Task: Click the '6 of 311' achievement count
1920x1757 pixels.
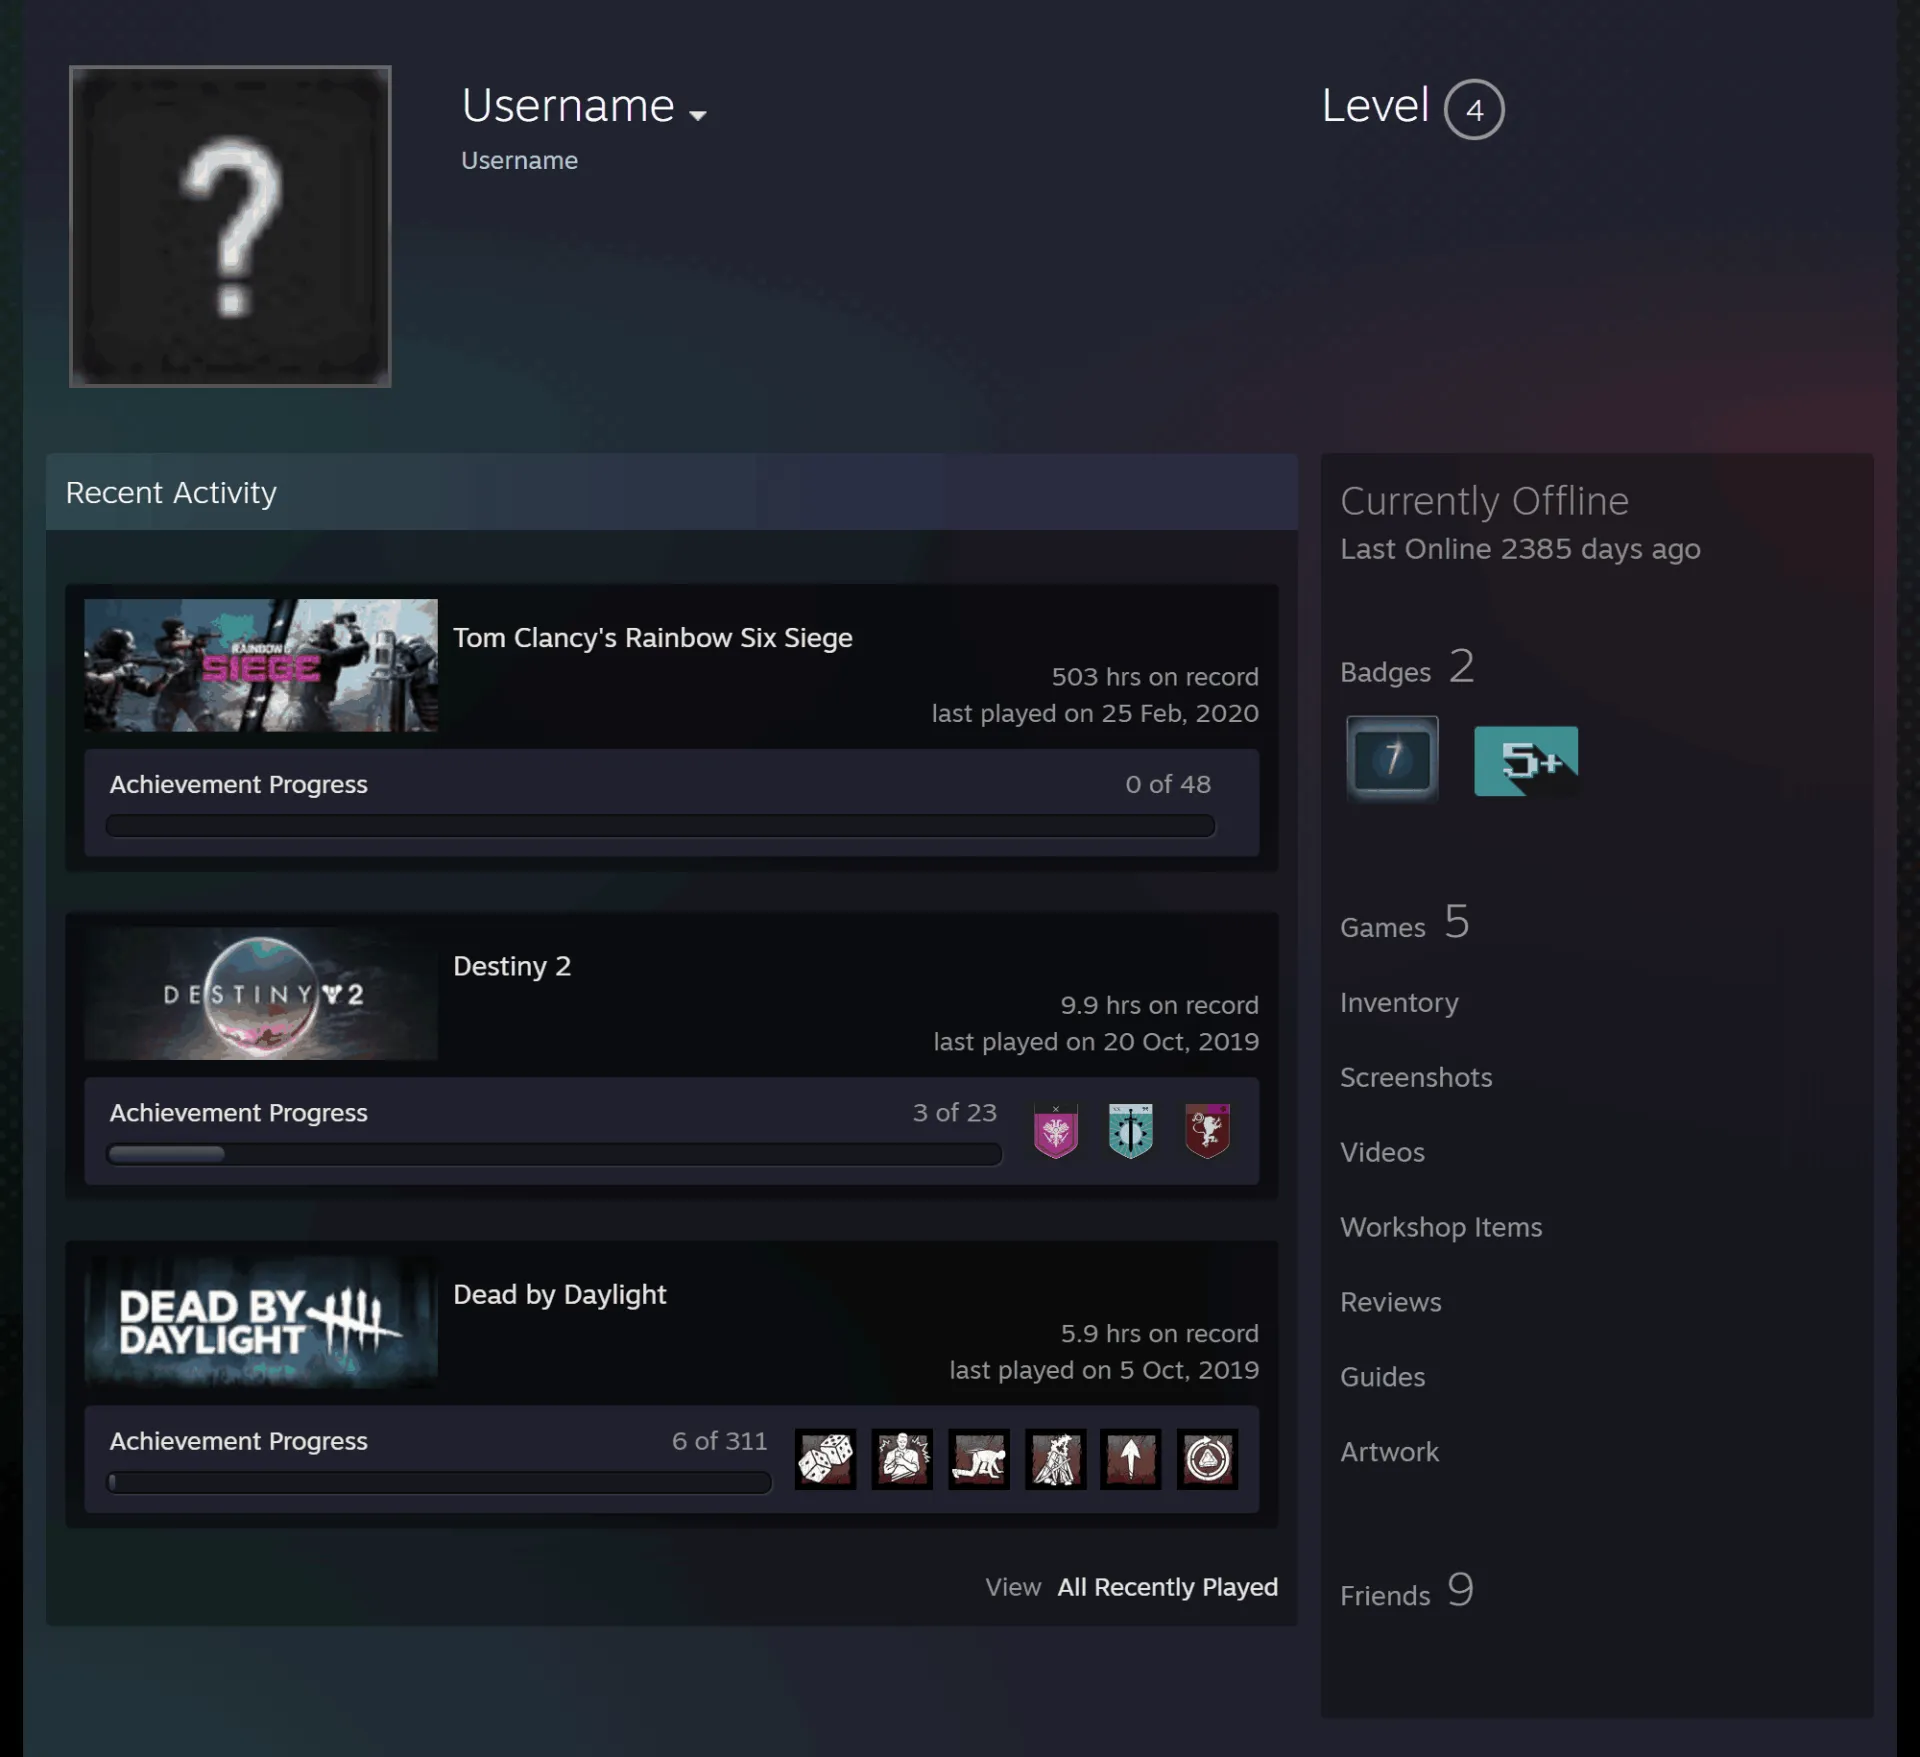Action: [719, 1441]
